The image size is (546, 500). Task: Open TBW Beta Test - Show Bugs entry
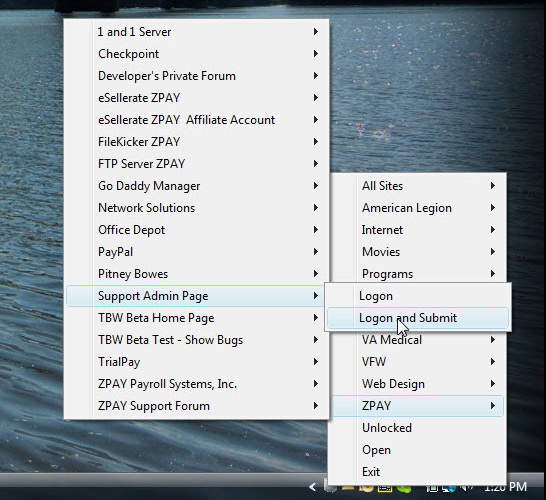click(x=196, y=340)
